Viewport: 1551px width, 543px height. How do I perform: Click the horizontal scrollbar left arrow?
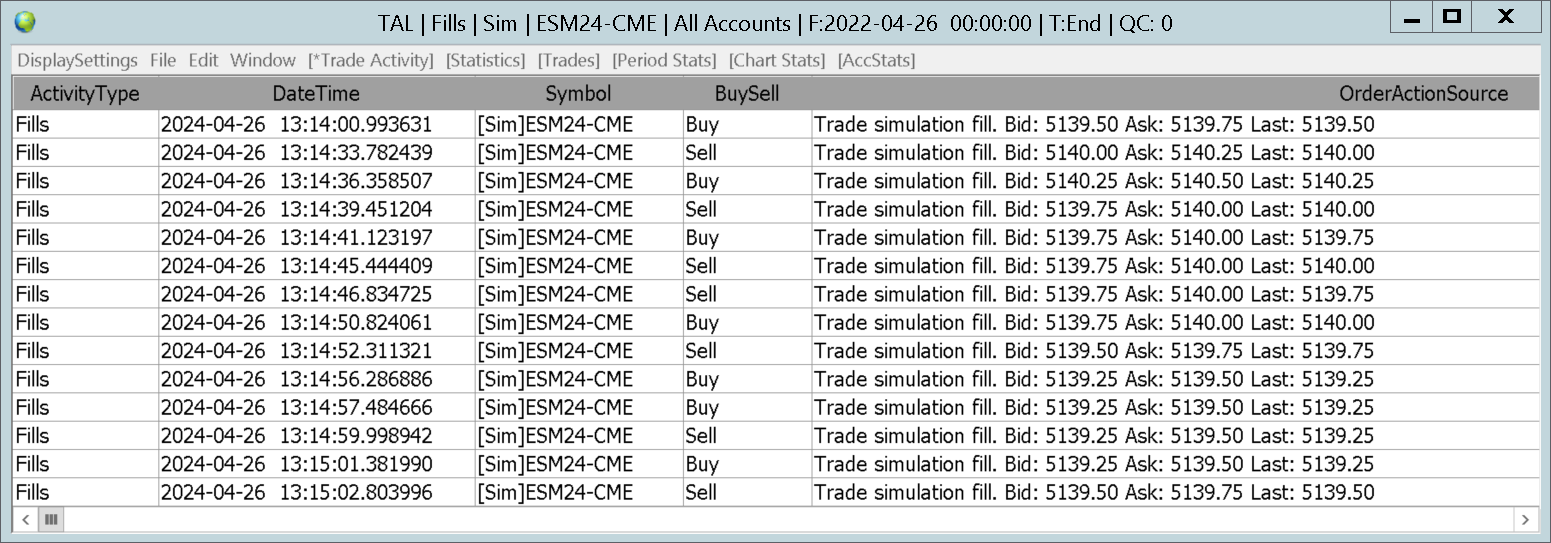(x=25, y=520)
